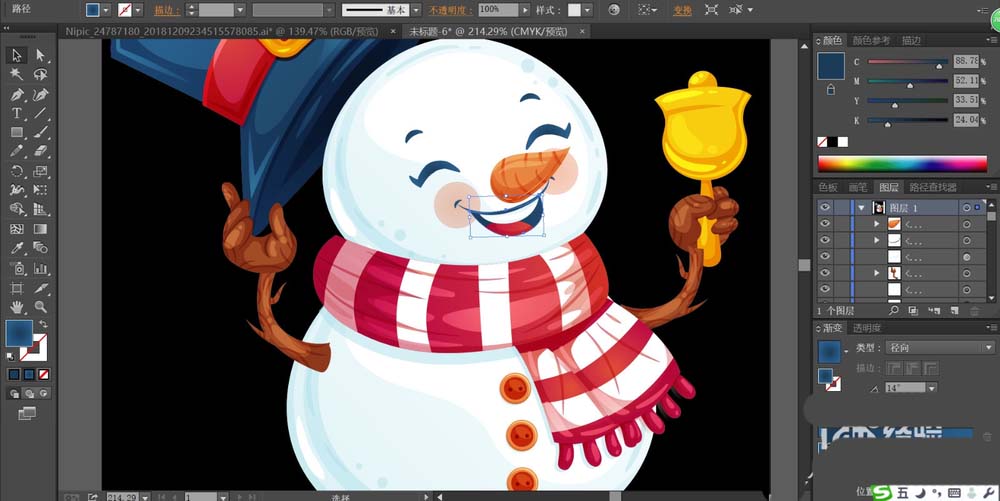
Task: Open the 画笔 brushes tab
Action: point(858,187)
